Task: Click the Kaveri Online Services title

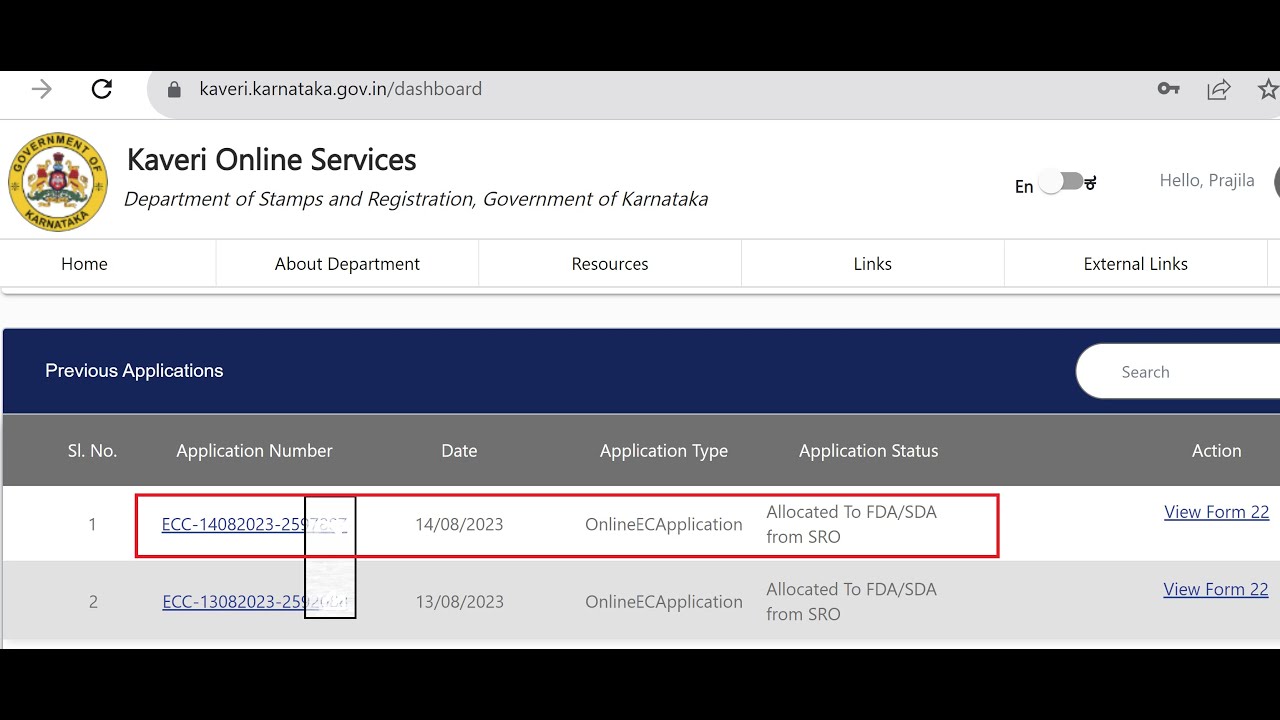Action: (x=272, y=160)
